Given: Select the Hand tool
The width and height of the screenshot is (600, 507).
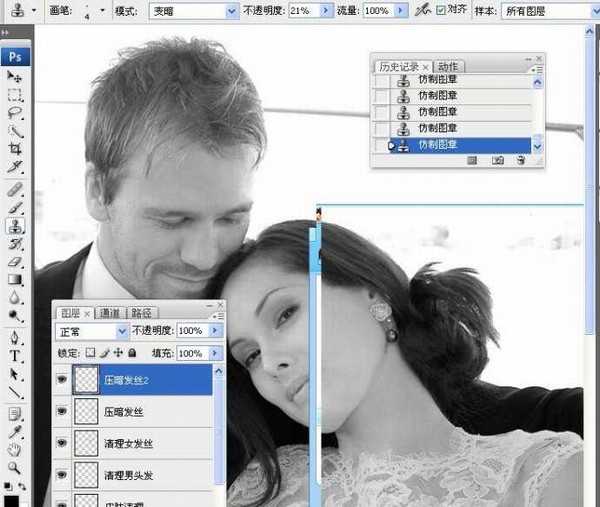Looking at the screenshot, I should (x=15, y=449).
